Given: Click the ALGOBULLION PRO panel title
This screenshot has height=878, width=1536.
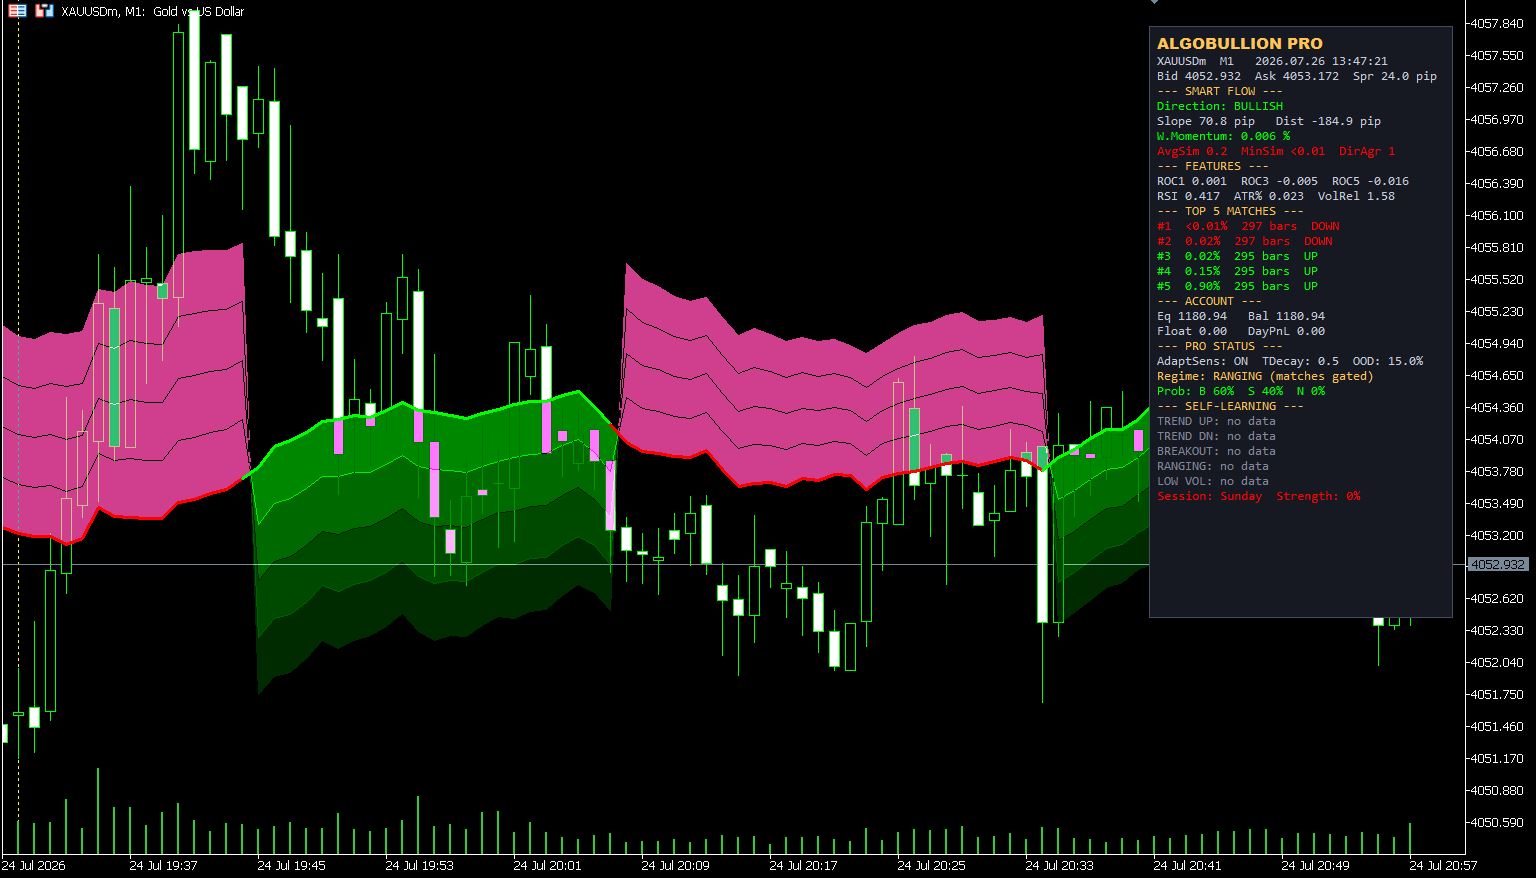Looking at the screenshot, I should (x=1239, y=43).
